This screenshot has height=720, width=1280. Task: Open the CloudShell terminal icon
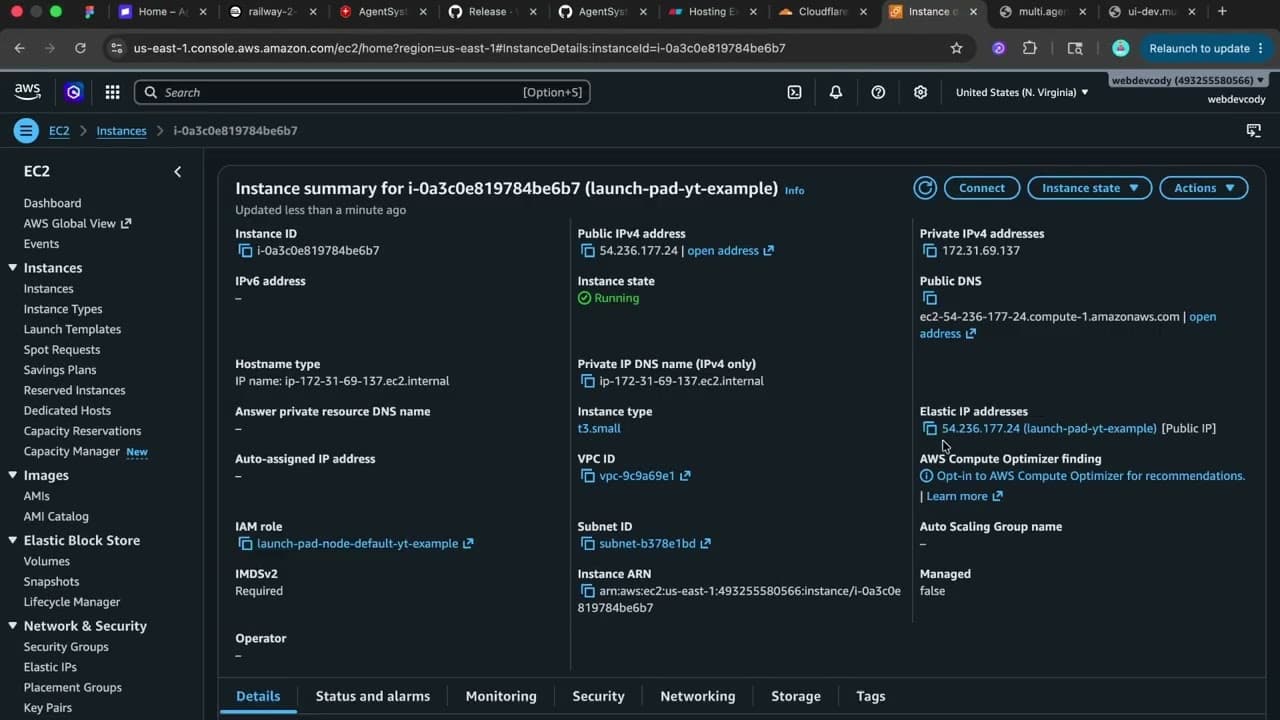click(794, 92)
